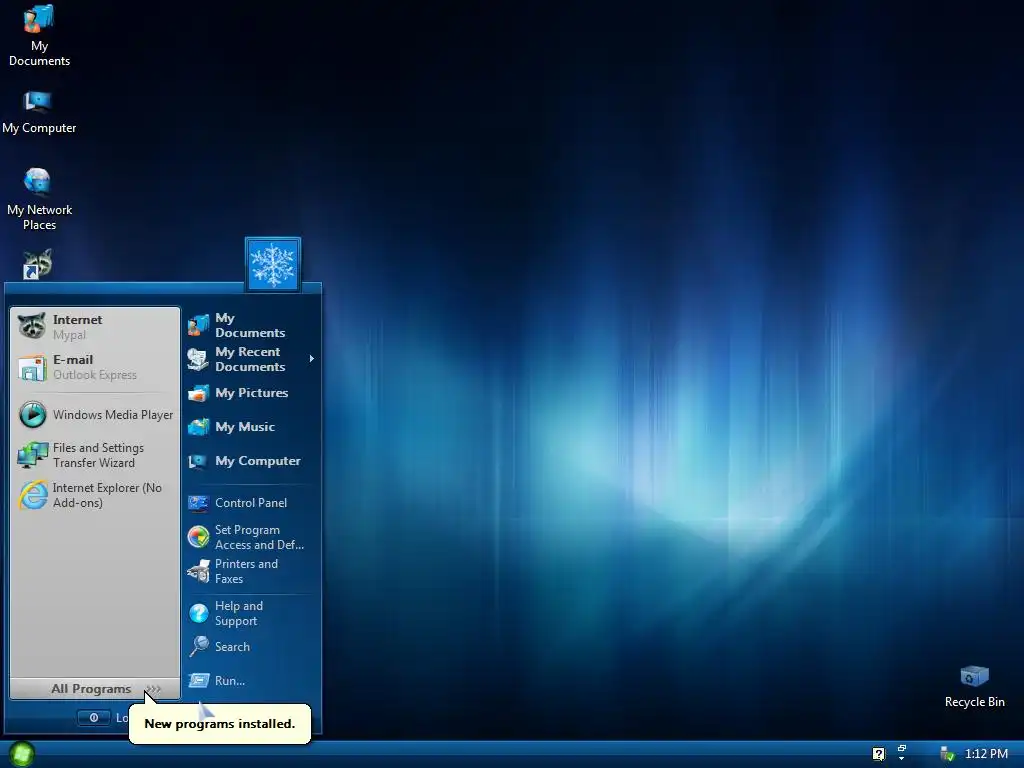Expand My Recent Documents submenu arrow
1024x768 pixels.
tap(312, 359)
